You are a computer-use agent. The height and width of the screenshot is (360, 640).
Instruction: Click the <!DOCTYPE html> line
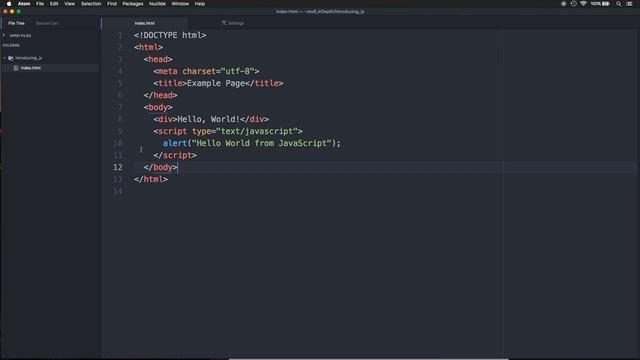pyautogui.click(x=170, y=36)
